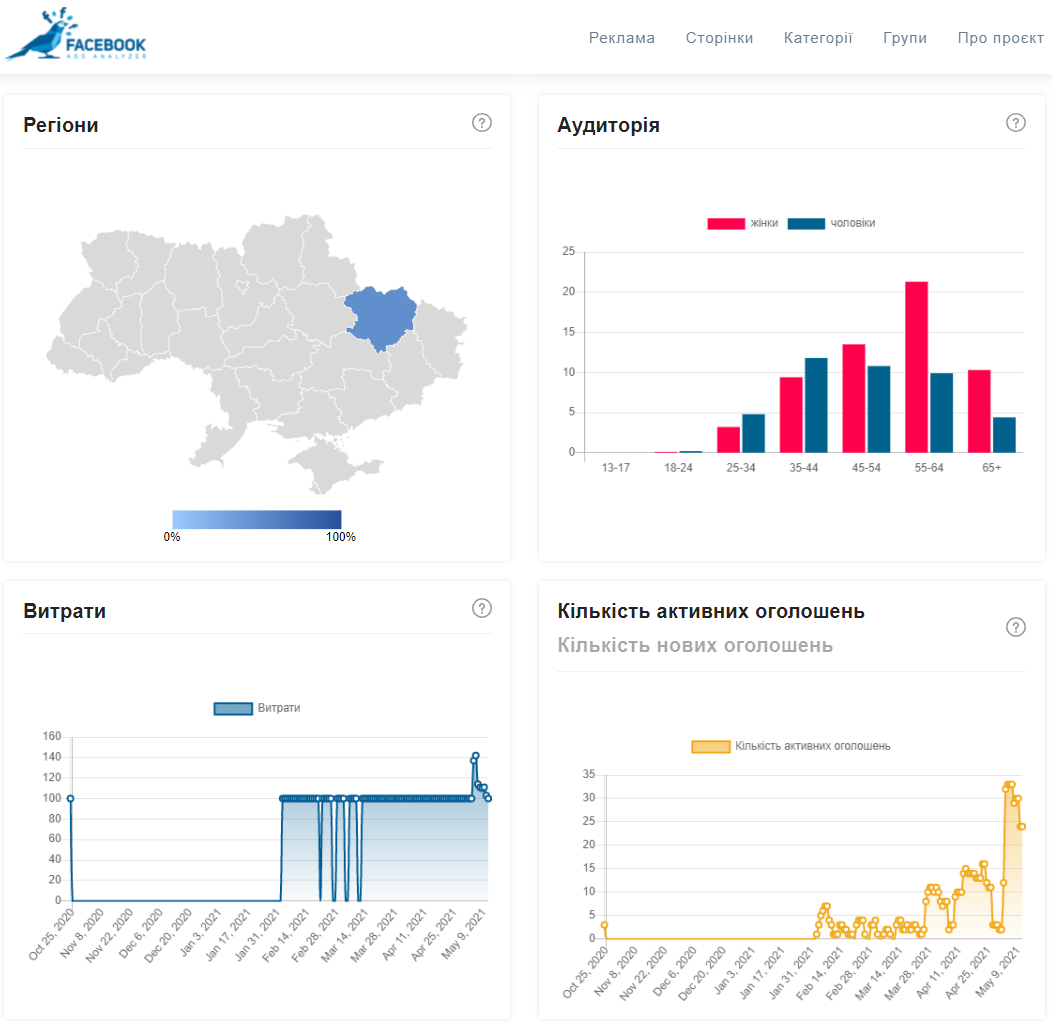Navigate to Групи section
Screen dimensions: 1052x1029
[905, 38]
